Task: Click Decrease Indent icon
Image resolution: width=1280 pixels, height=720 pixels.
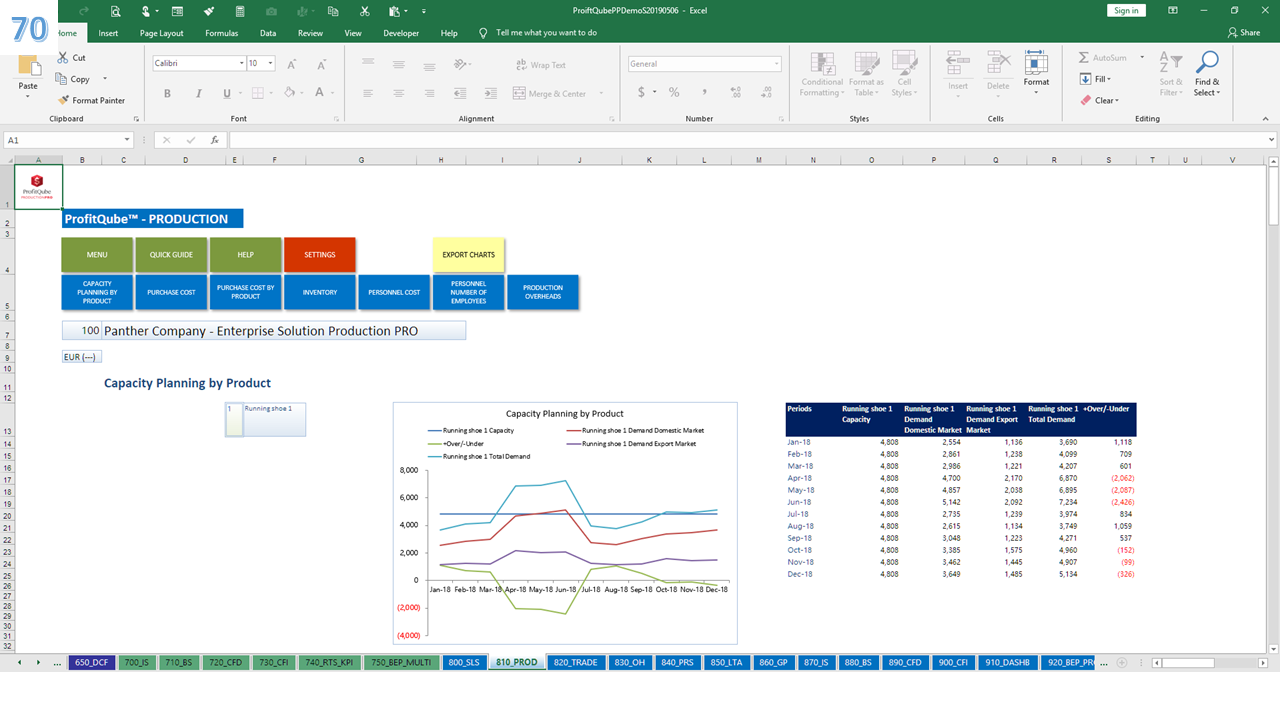Action: [x=461, y=93]
